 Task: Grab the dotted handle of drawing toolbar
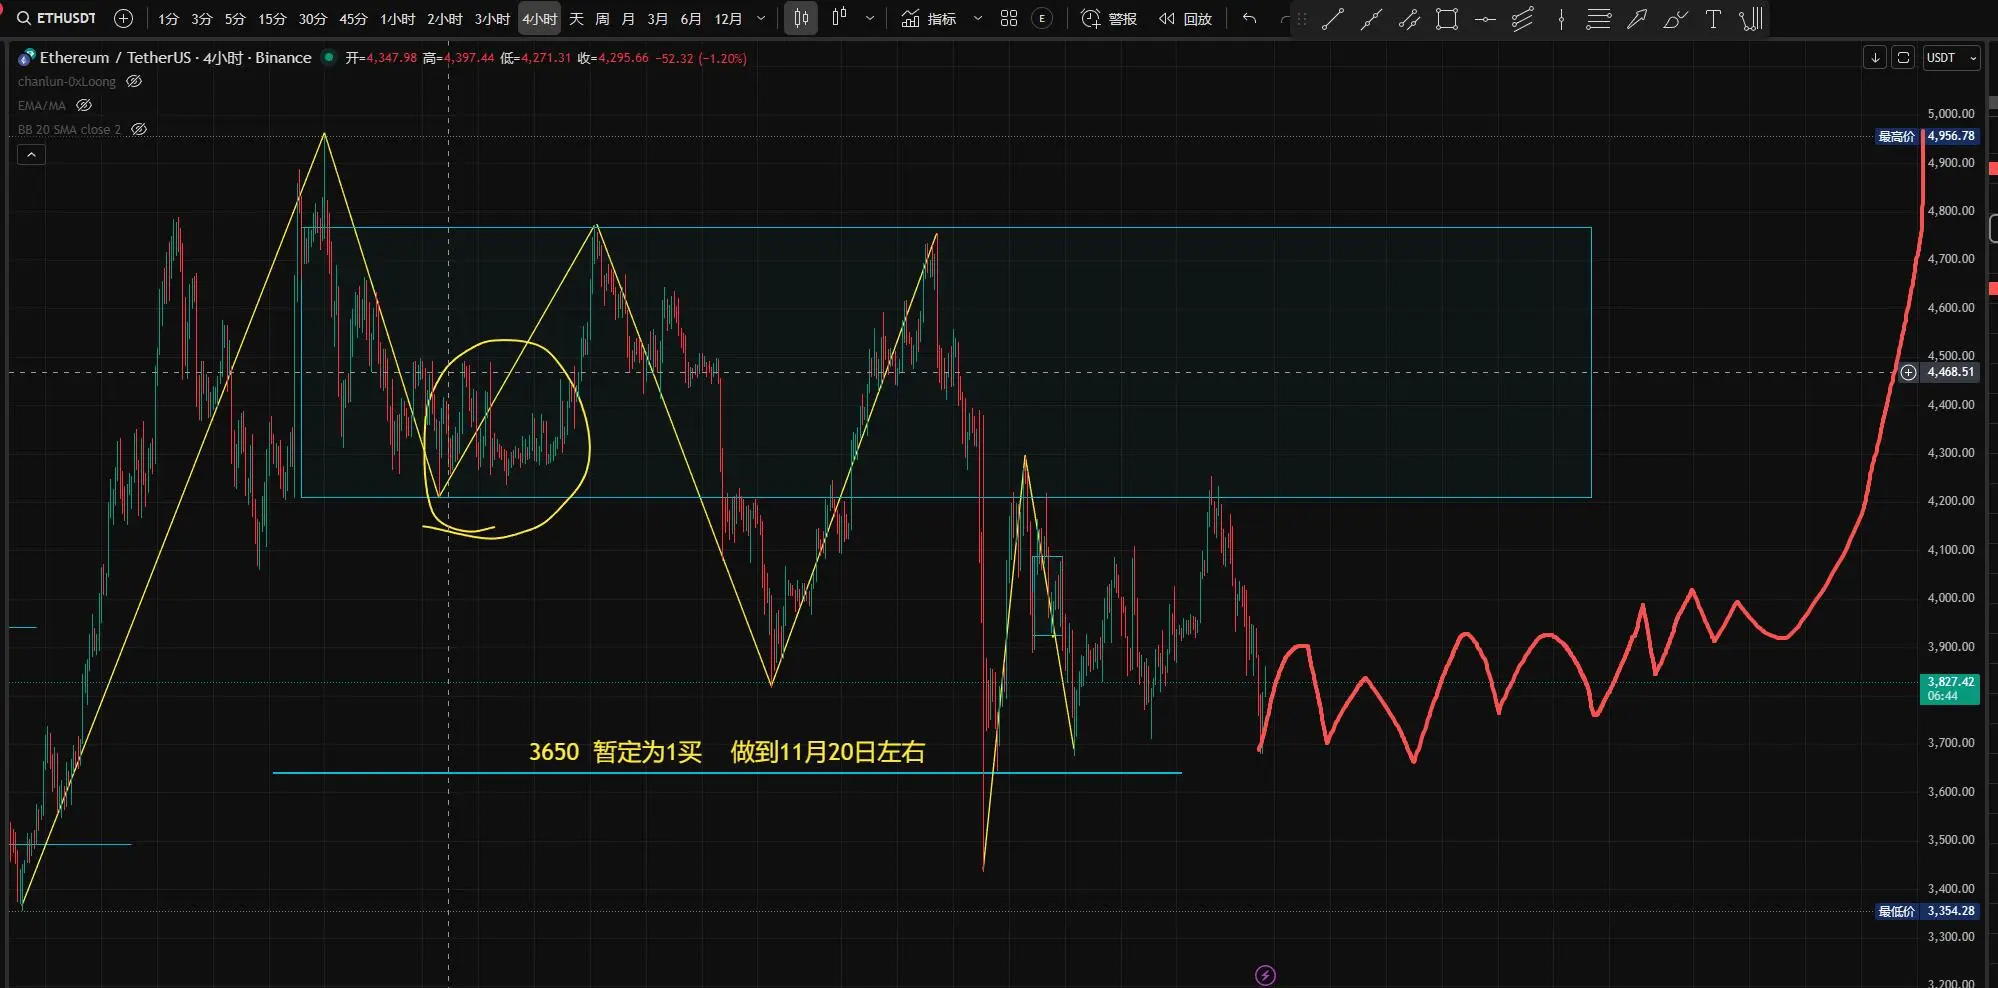tap(1301, 19)
